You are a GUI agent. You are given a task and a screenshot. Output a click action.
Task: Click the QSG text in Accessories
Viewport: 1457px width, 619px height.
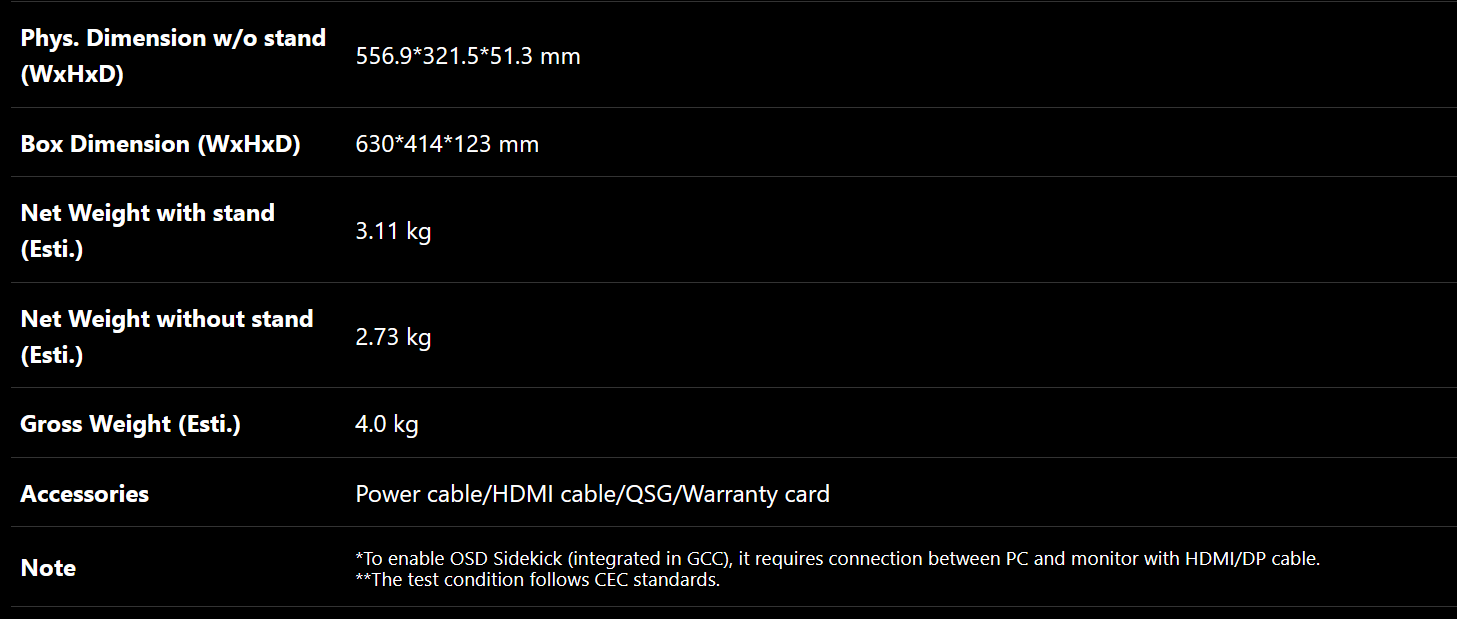651,494
